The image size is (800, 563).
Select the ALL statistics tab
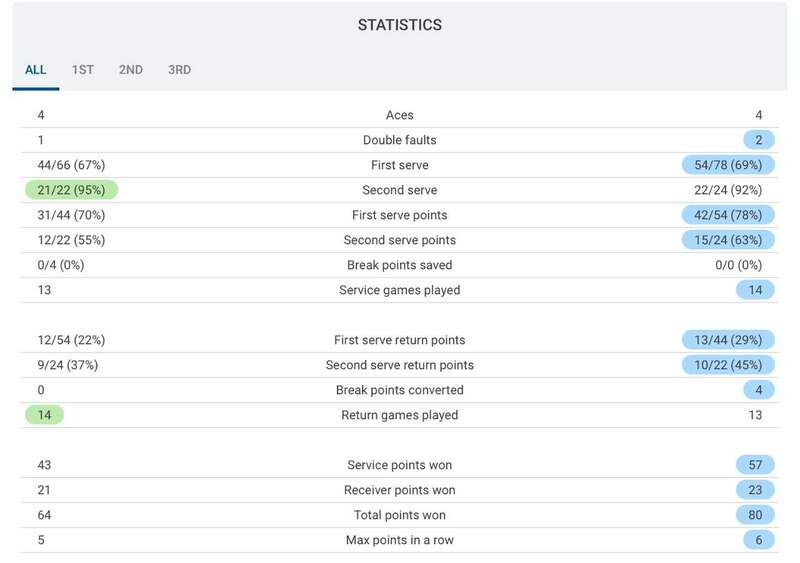coord(36,70)
